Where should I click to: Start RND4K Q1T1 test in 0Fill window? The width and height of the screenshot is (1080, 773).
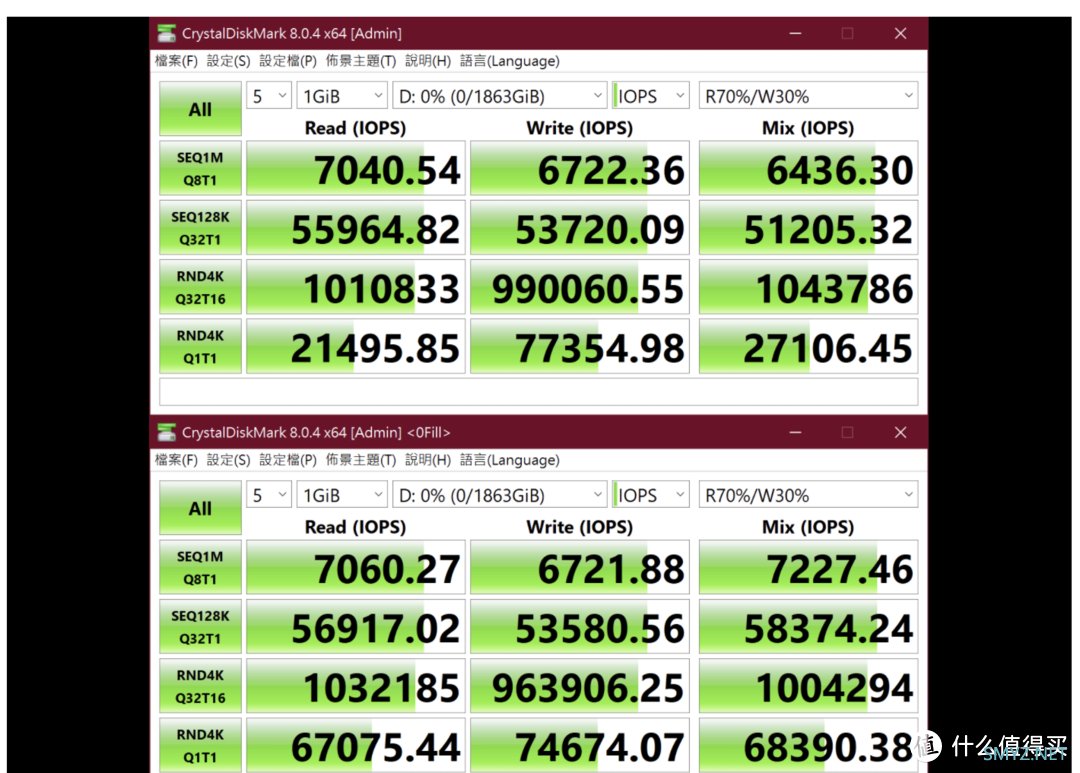[x=200, y=745]
